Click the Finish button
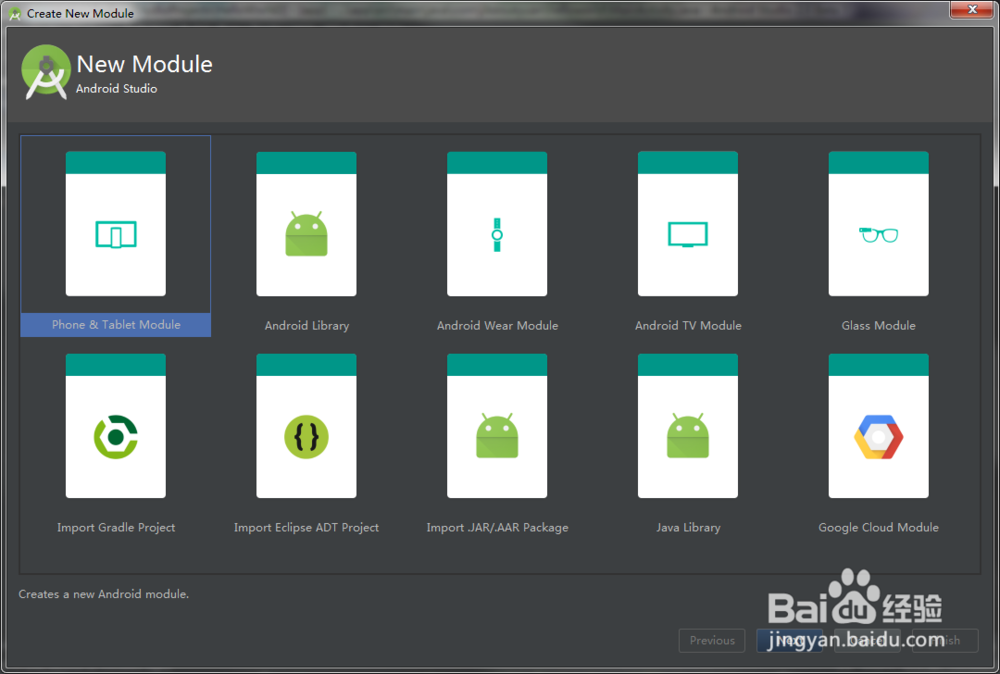This screenshot has width=1000, height=674. tap(945, 640)
